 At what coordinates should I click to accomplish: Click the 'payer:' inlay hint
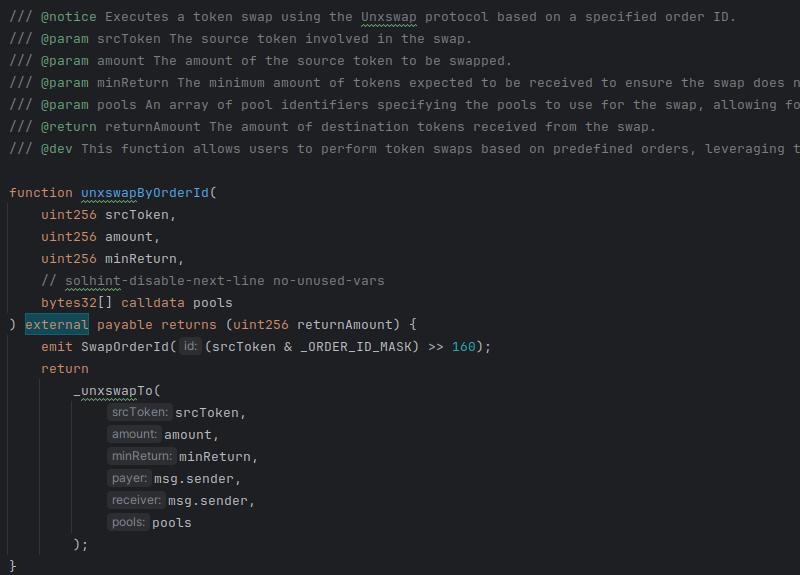[x=129, y=479]
